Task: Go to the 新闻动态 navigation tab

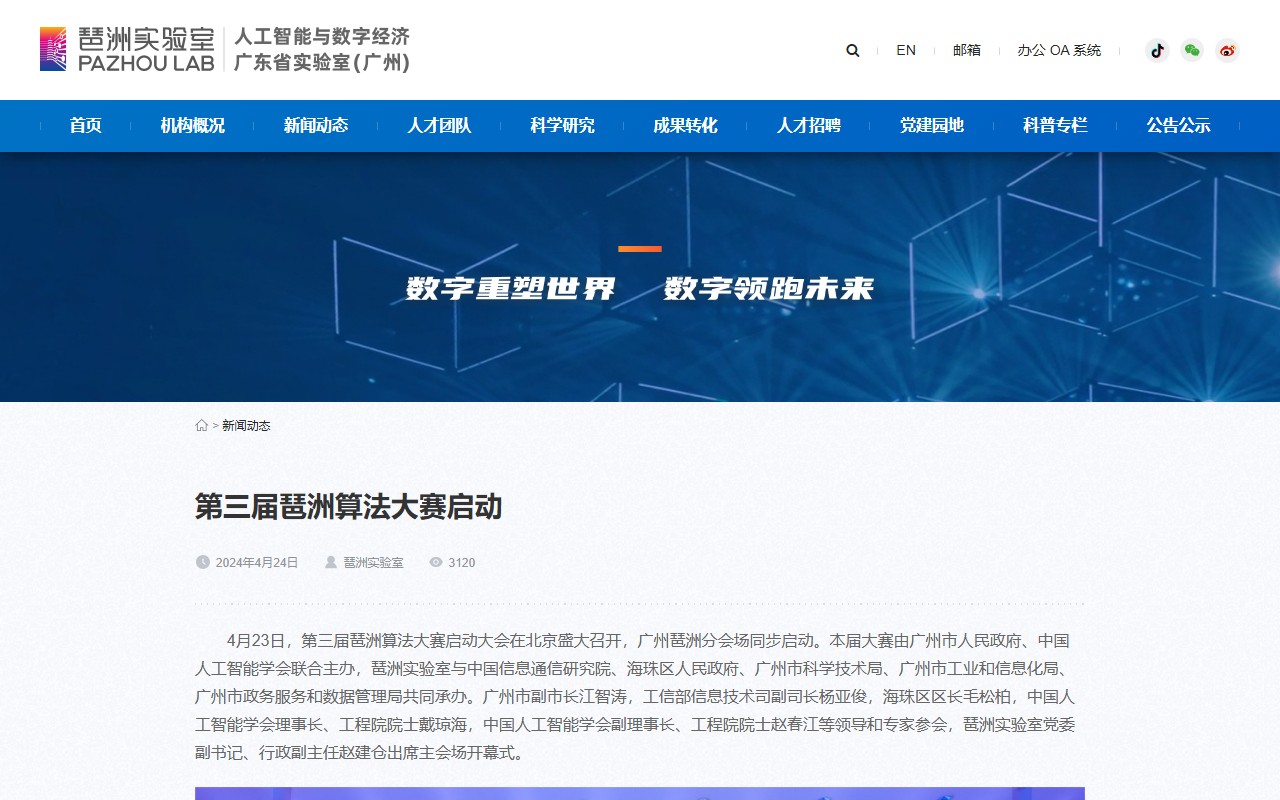Action: 317,125
